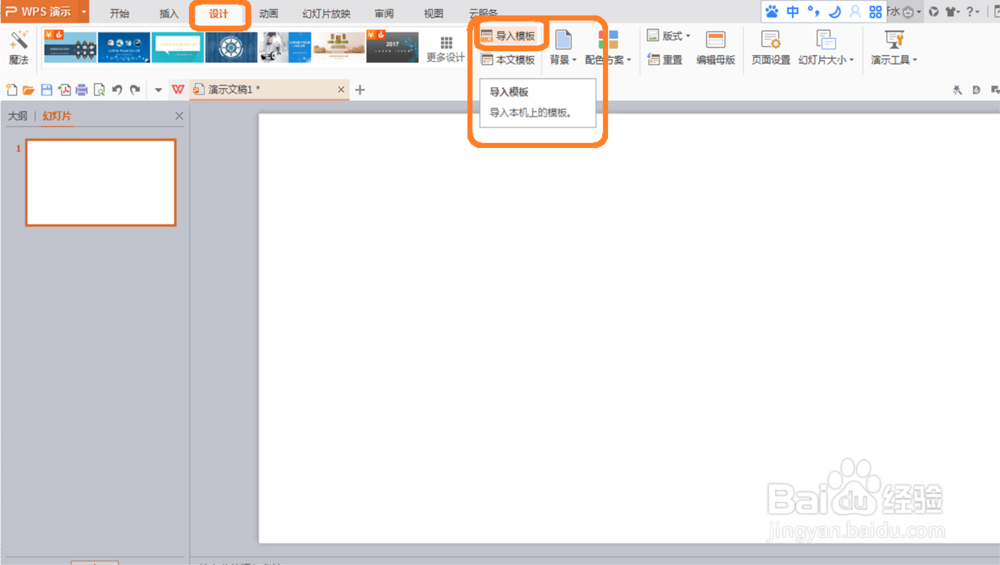Click the red WPS home icon

pyautogui.click(x=178, y=90)
